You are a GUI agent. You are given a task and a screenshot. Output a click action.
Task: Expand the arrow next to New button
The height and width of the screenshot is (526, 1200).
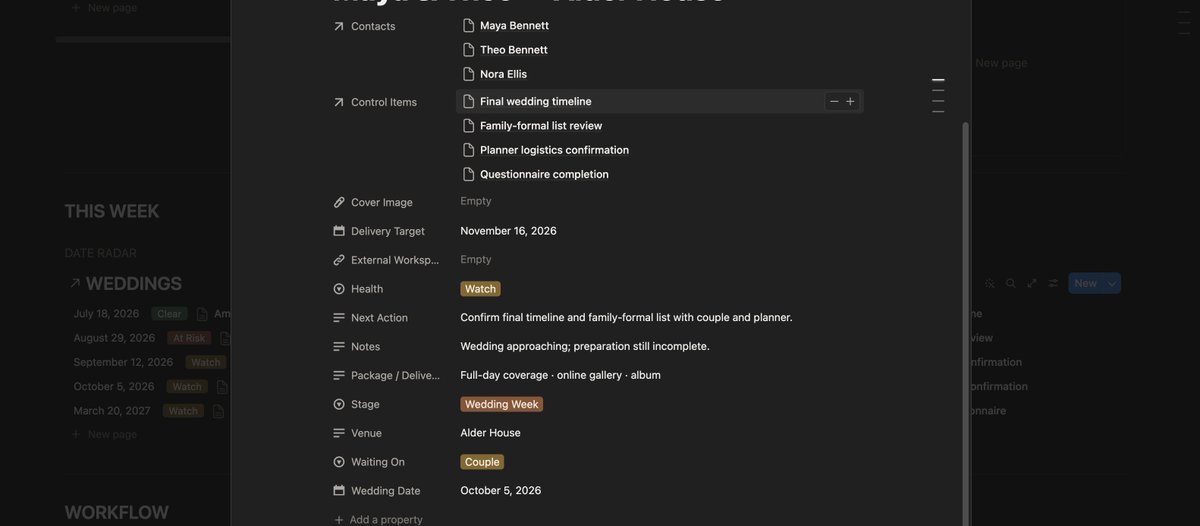[1112, 283]
